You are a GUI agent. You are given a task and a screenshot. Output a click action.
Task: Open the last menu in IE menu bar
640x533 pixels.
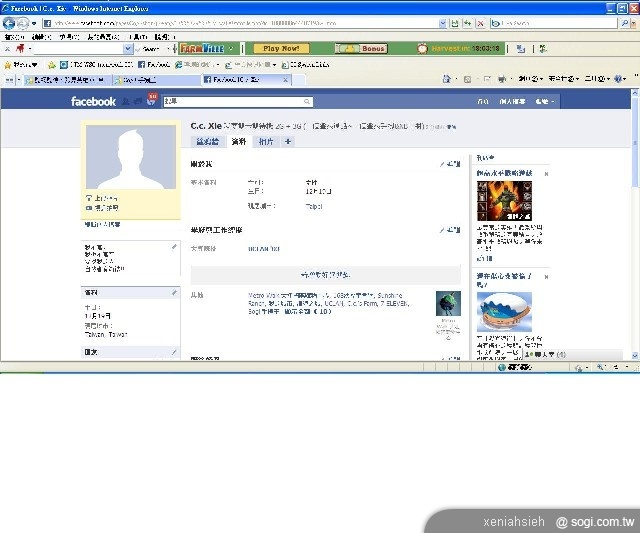164,37
